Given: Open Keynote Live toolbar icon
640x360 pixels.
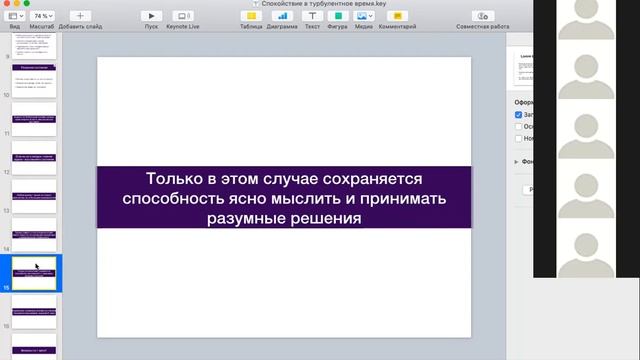Looking at the screenshot, I should (183, 16).
